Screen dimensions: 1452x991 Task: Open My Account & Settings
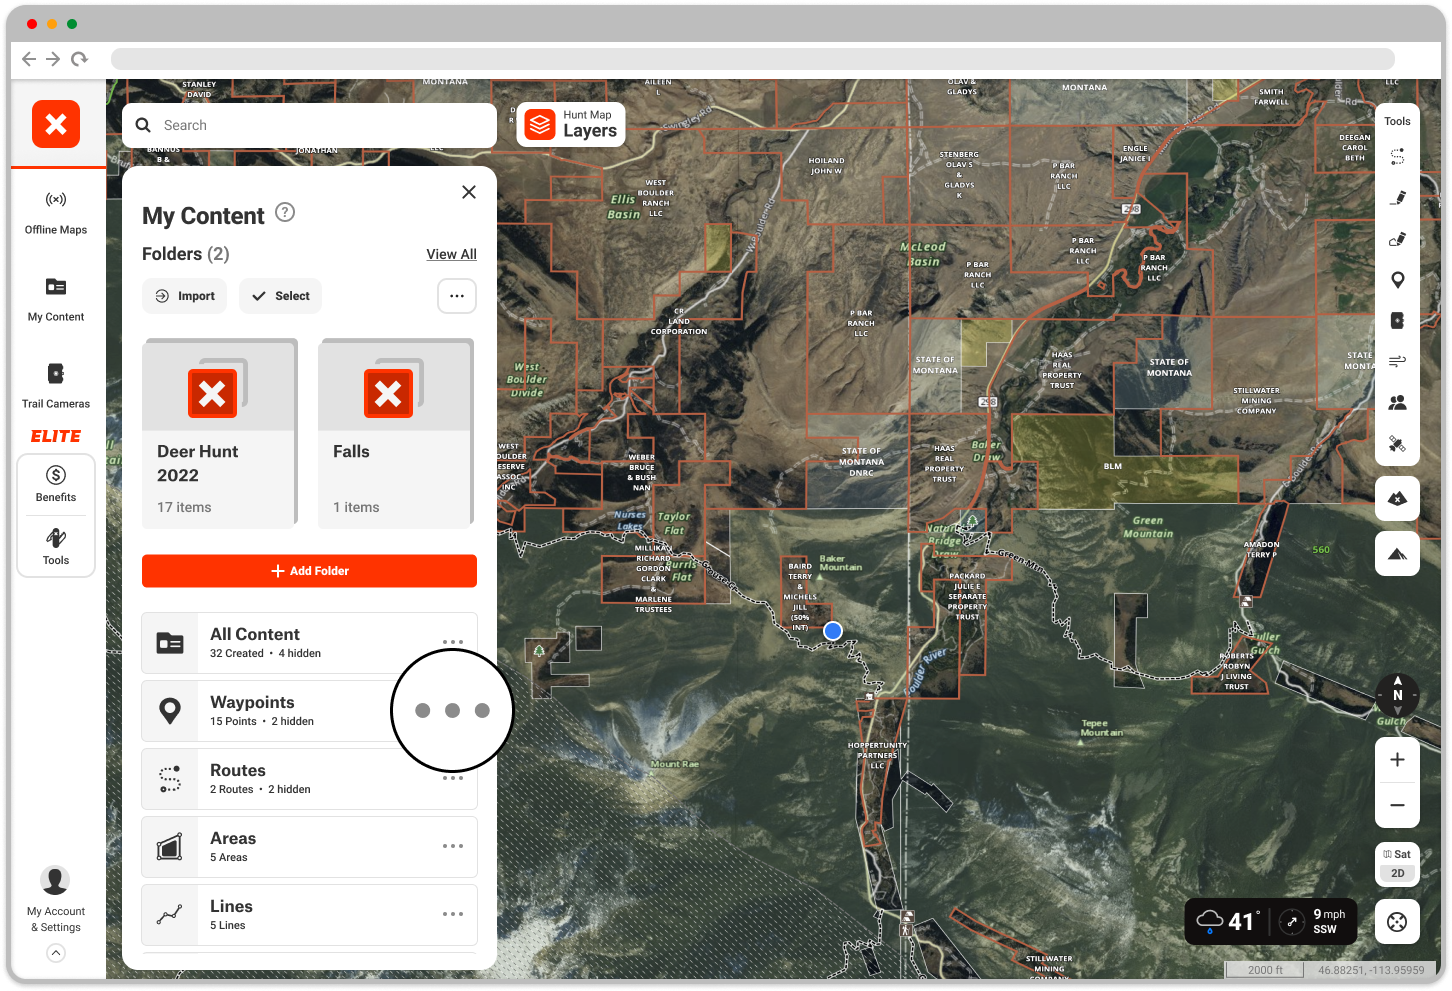[x=55, y=900]
